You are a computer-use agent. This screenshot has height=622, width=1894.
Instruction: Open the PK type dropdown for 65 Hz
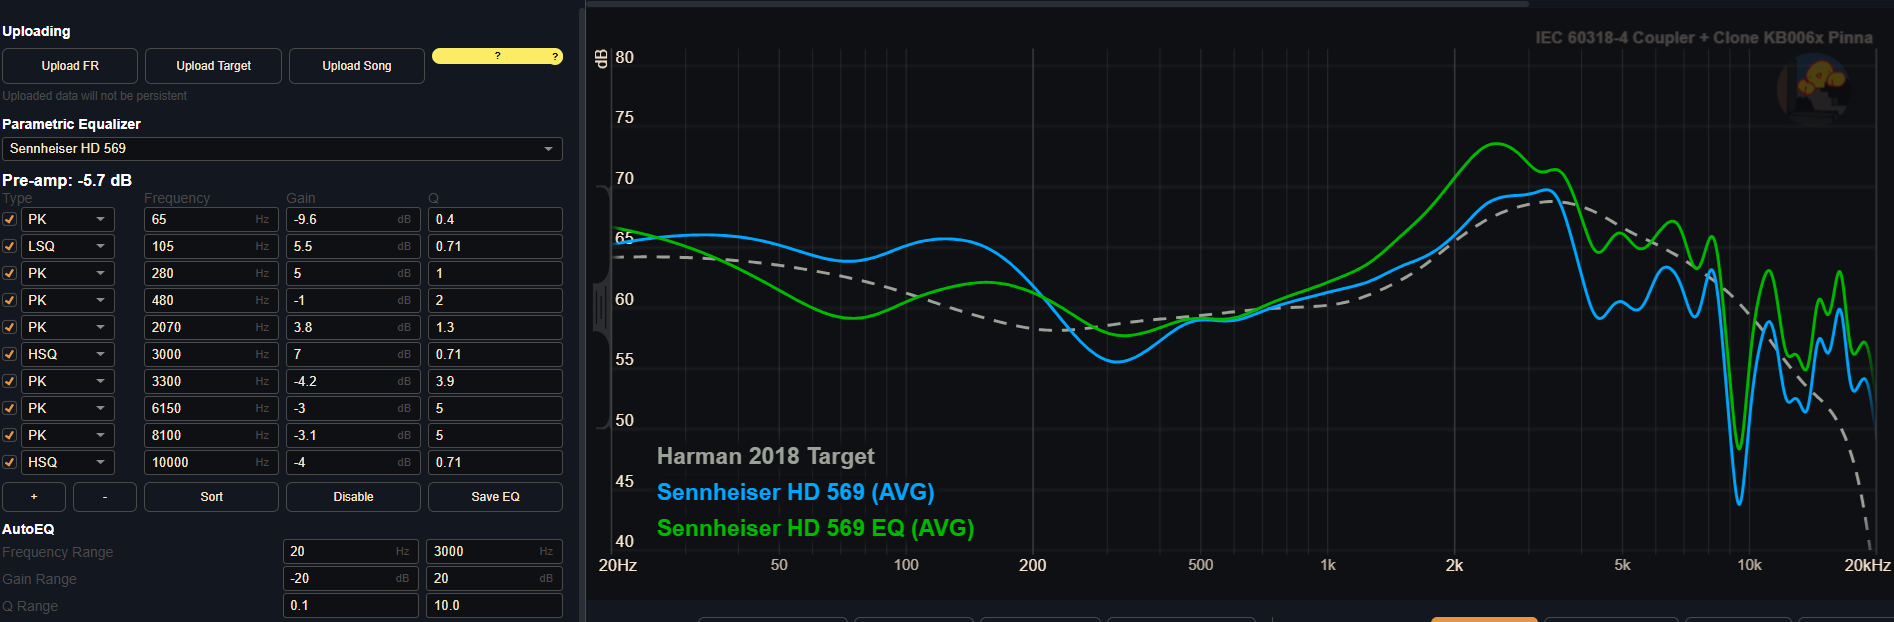coord(68,219)
